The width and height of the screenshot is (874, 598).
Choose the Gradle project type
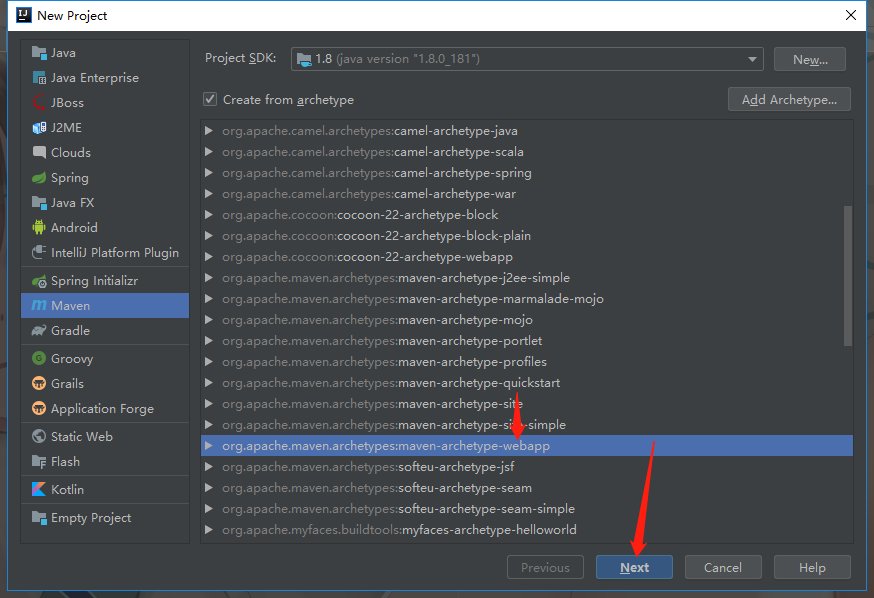point(105,330)
